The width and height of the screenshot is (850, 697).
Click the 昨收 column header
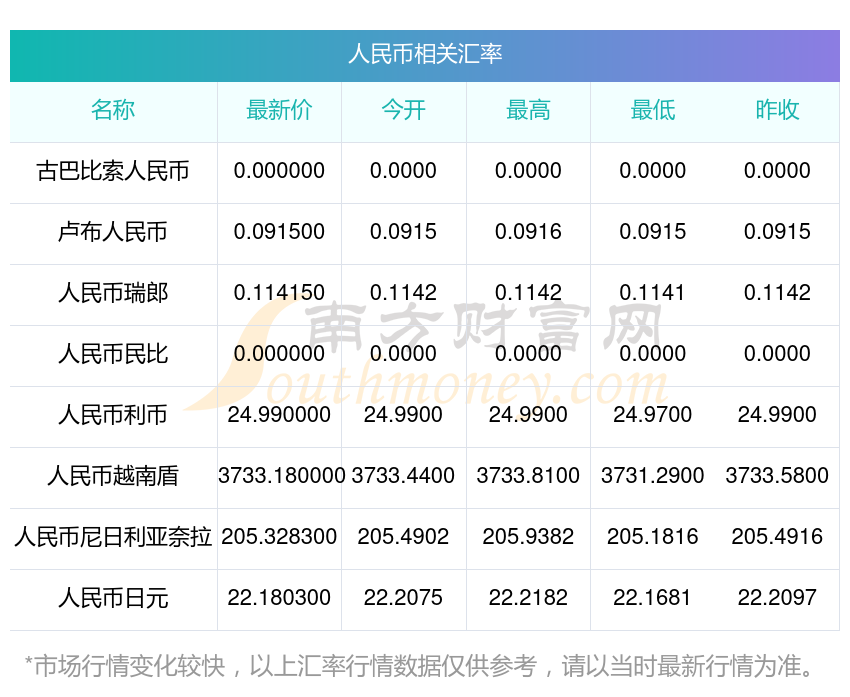coord(777,110)
